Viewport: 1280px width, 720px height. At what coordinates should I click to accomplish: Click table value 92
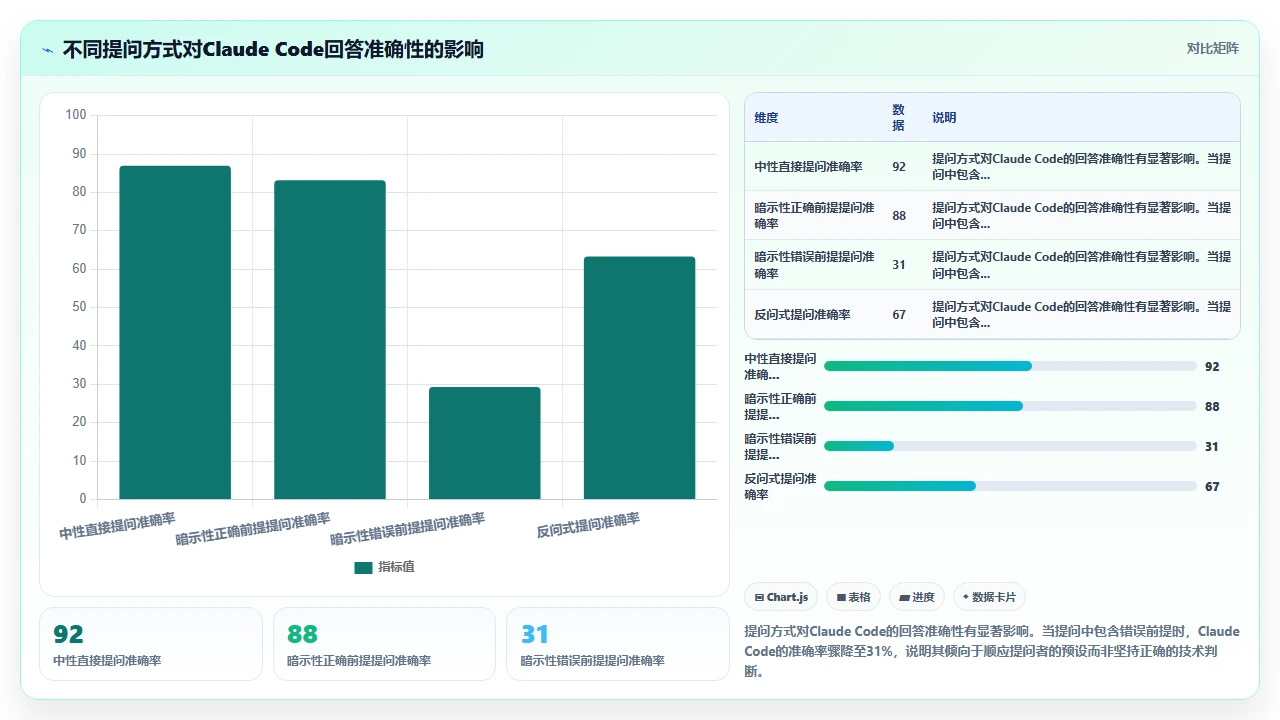tap(899, 167)
